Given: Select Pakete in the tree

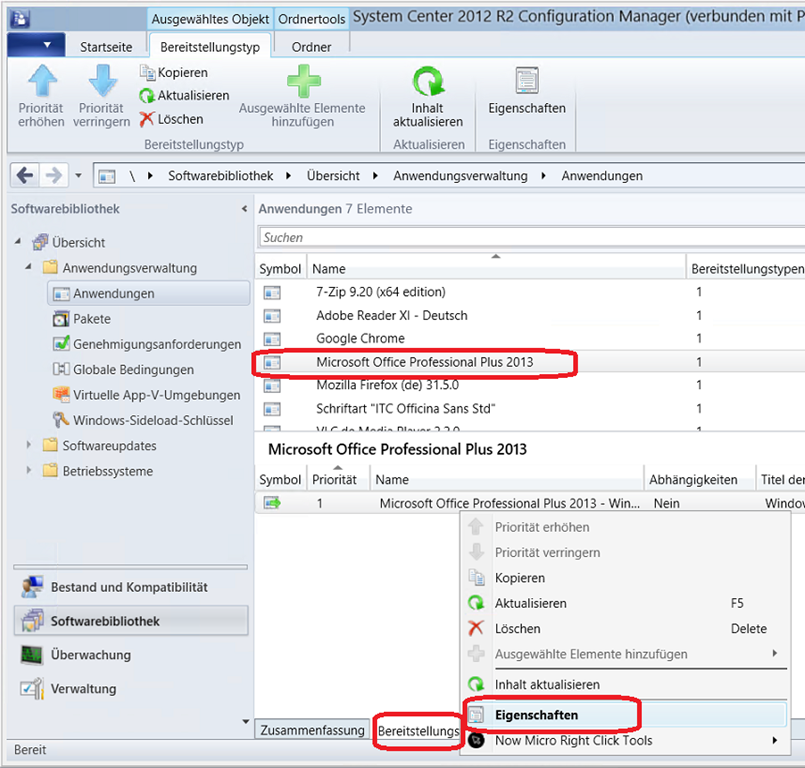Looking at the screenshot, I should point(82,319).
